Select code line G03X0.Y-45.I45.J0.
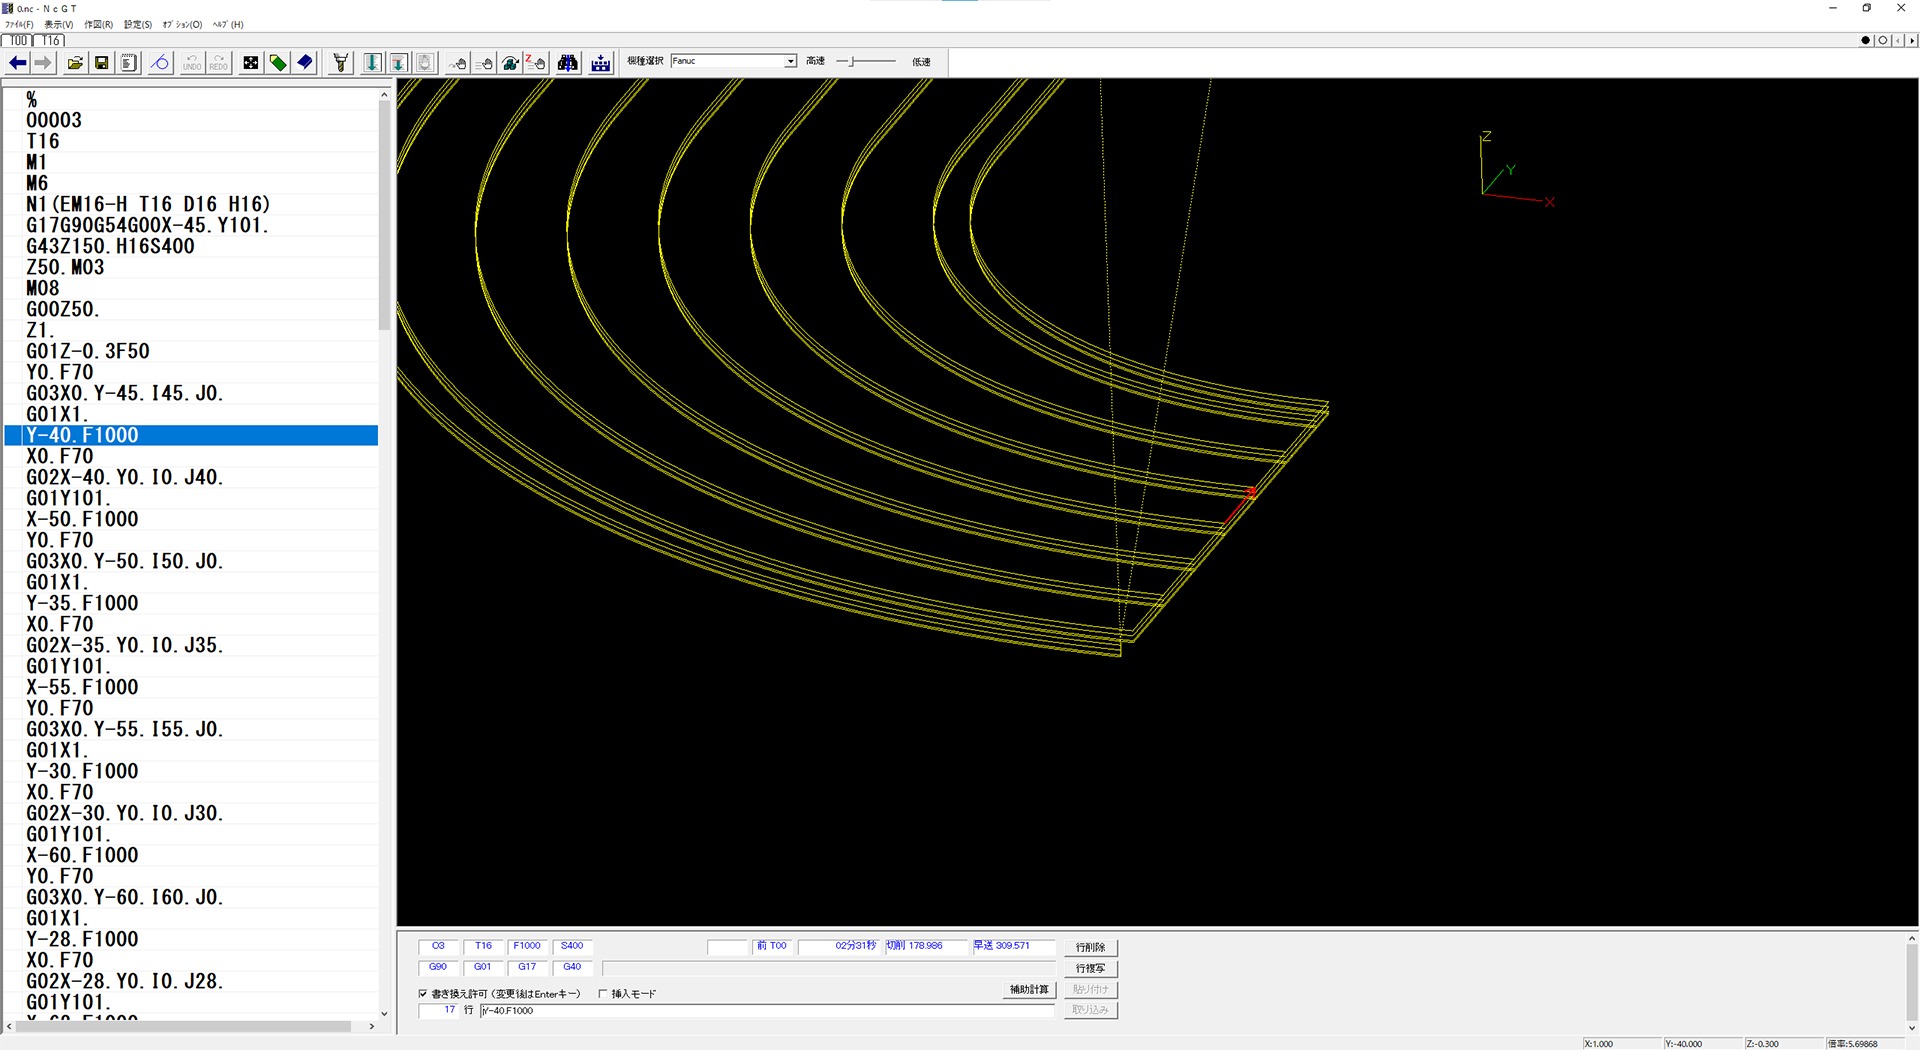The width and height of the screenshot is (1920, 1050). [x=124, y=393]
